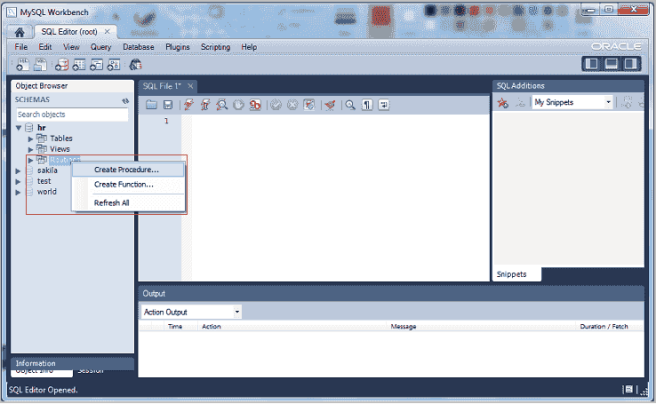Screen dimensions: 656x405
Task: Select the sakila schema label
Action: (x=47, y=171)
